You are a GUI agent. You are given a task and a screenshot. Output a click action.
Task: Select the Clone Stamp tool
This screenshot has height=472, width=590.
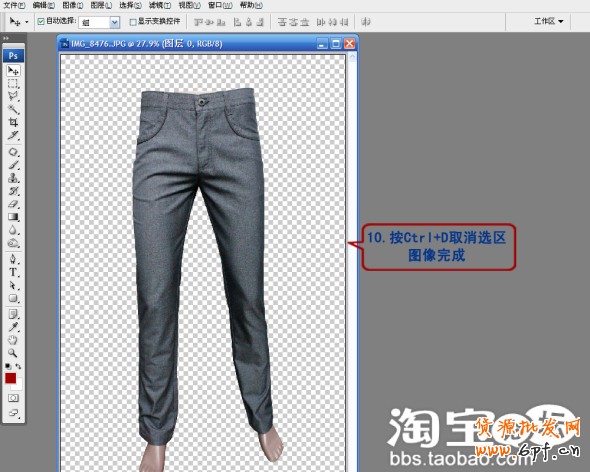(x=14, y=178)
